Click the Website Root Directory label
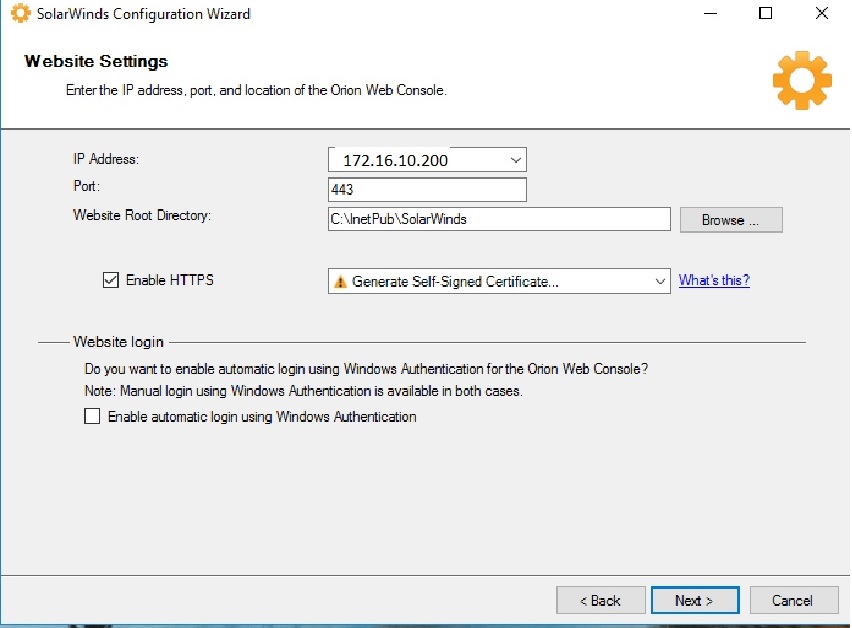This screenshot has width=852, height=628. coord(142,215)
